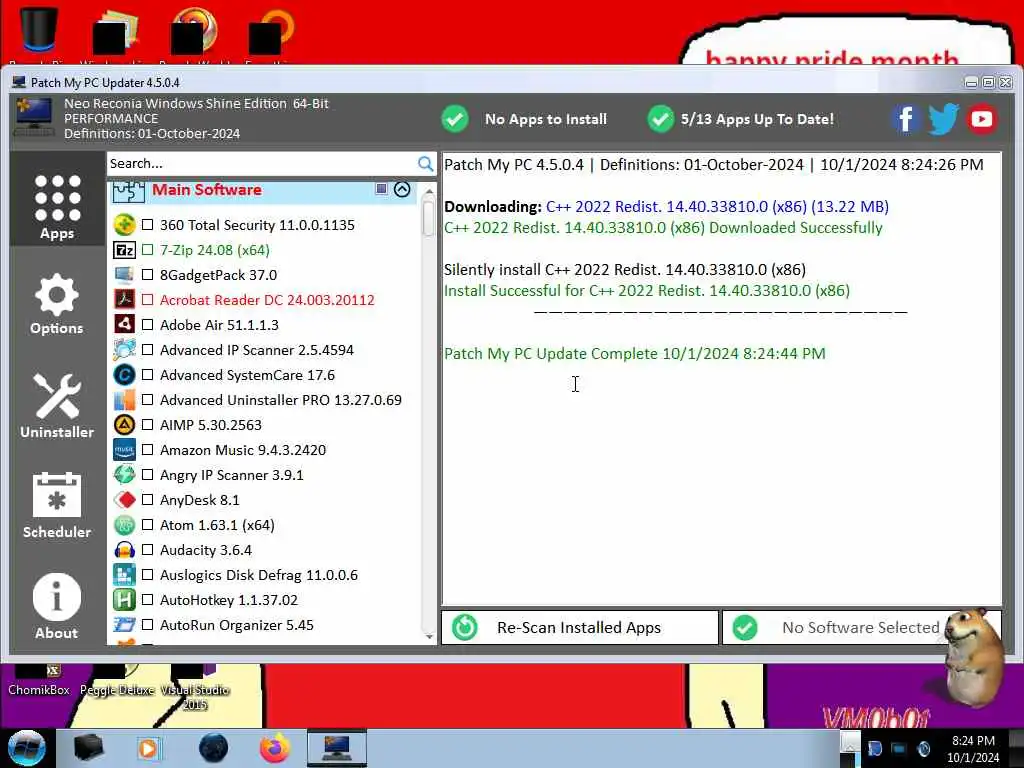Check the Amazon Music checkbox
Image resolution: width=1024 pixels, height=768 pixels.
pyautogui.click(x=148, y=450)
